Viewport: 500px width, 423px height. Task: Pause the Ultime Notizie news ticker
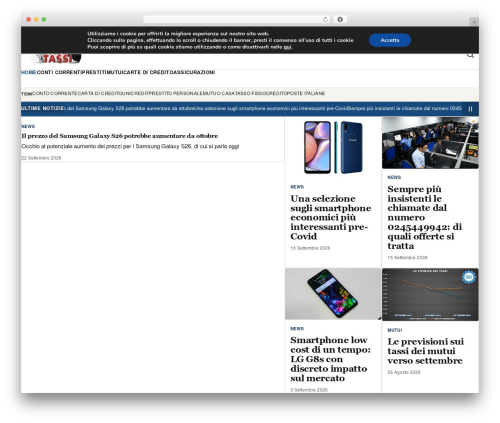pos(470,109)
